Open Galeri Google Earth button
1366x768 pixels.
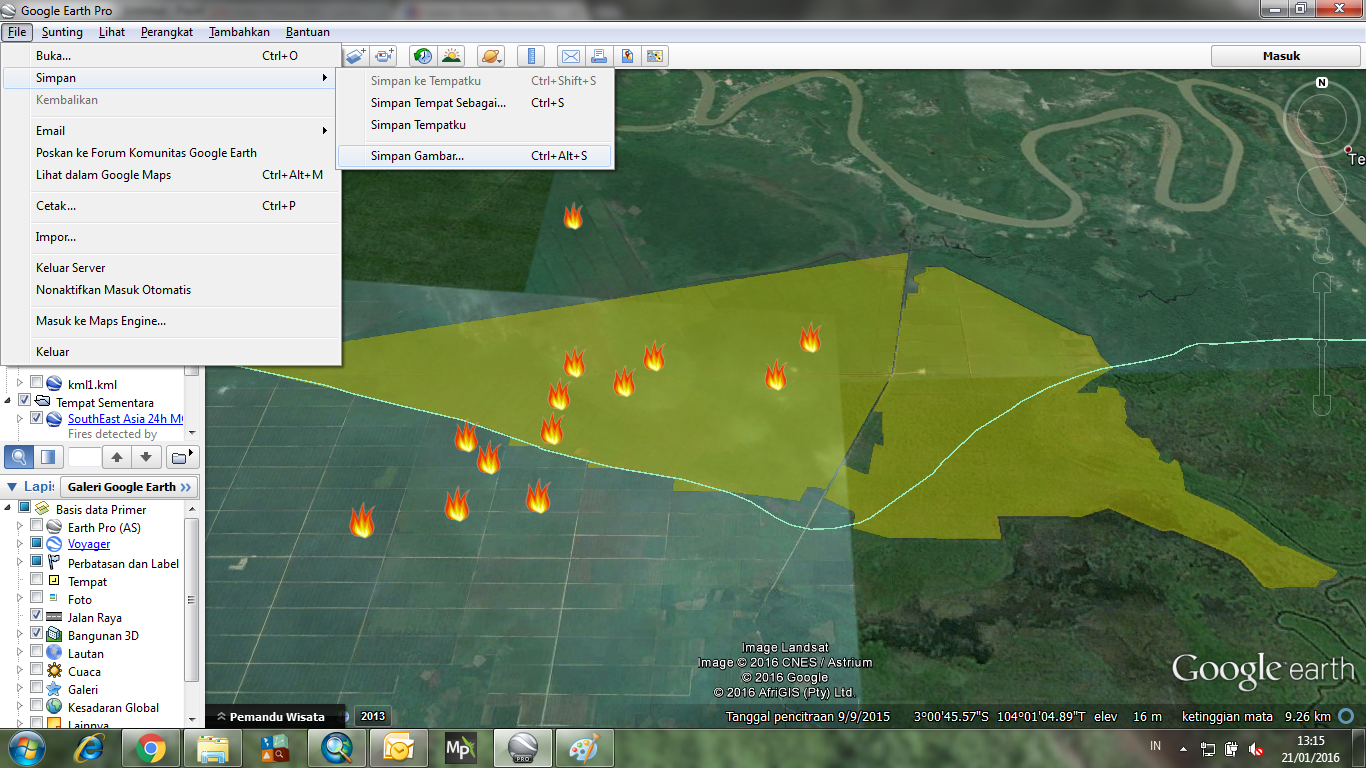click(x=130, y=487)
